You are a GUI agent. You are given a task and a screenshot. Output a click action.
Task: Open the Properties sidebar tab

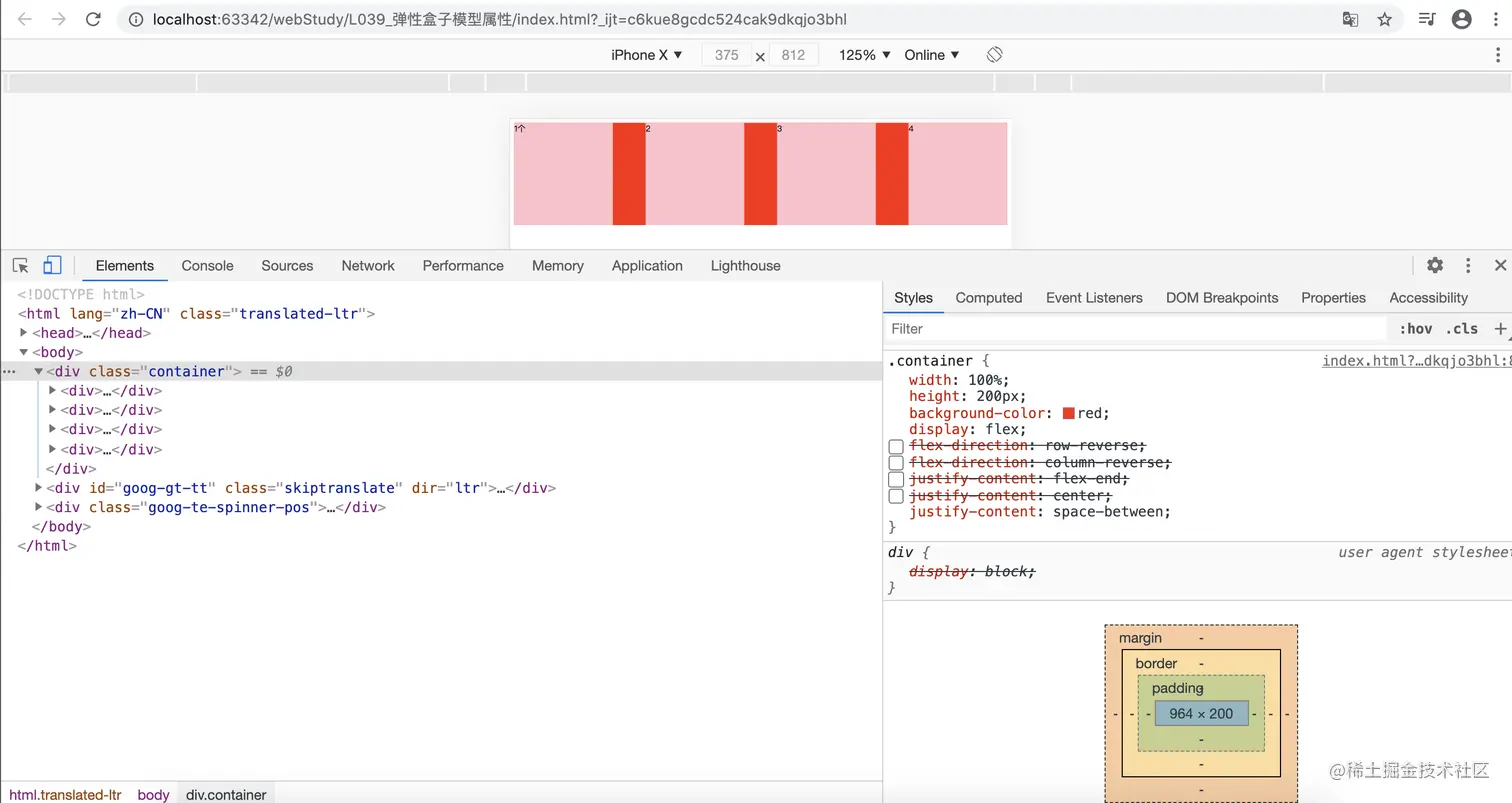[x=1333, y=297]
